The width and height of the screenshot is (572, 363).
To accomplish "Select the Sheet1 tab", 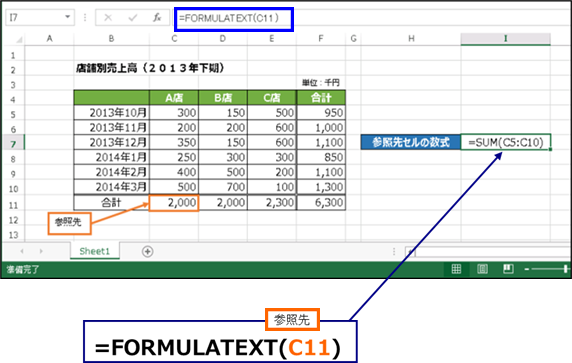I will pyautogui.click(x=94, y=251).
